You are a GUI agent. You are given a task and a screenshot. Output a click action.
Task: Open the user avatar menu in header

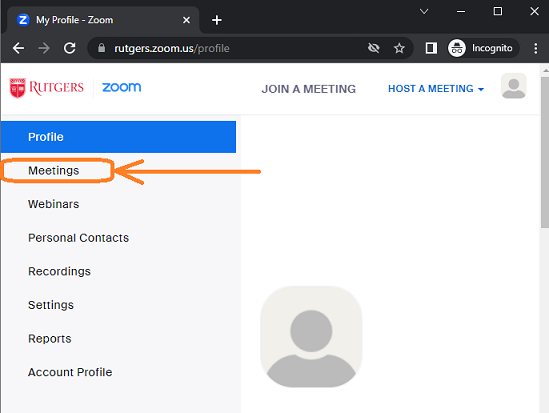point(513,86)
